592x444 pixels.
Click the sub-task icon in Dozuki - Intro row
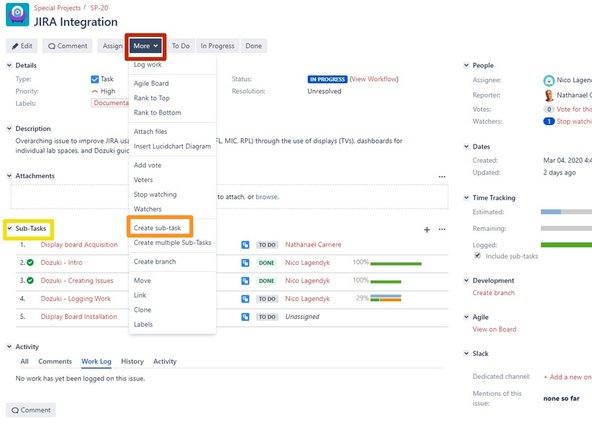pyautogui.click(x=245, y=263)
